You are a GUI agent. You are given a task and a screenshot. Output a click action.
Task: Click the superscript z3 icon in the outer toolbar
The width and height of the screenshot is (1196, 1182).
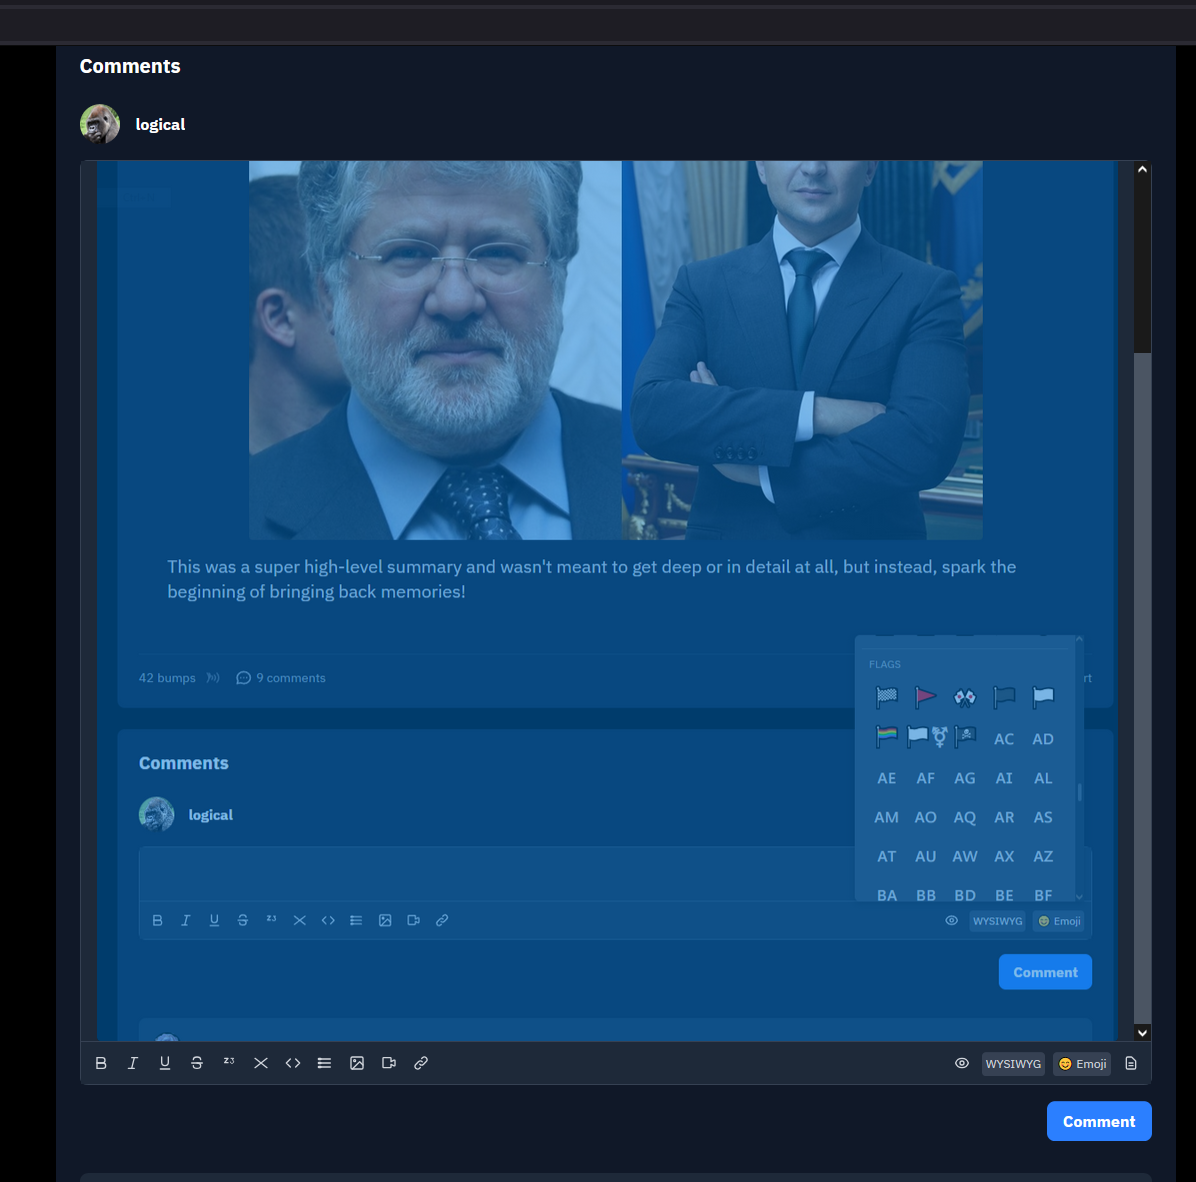229,1062
